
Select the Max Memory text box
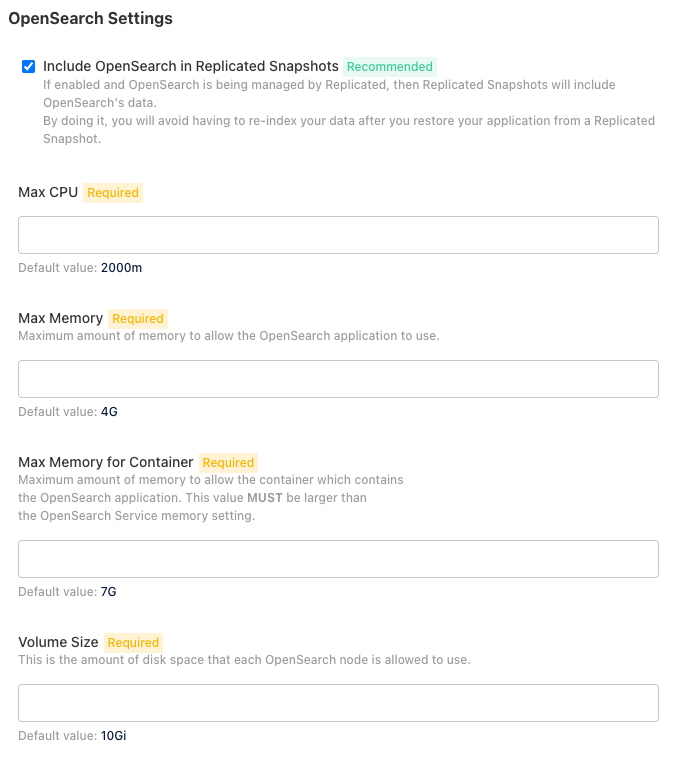338,379
